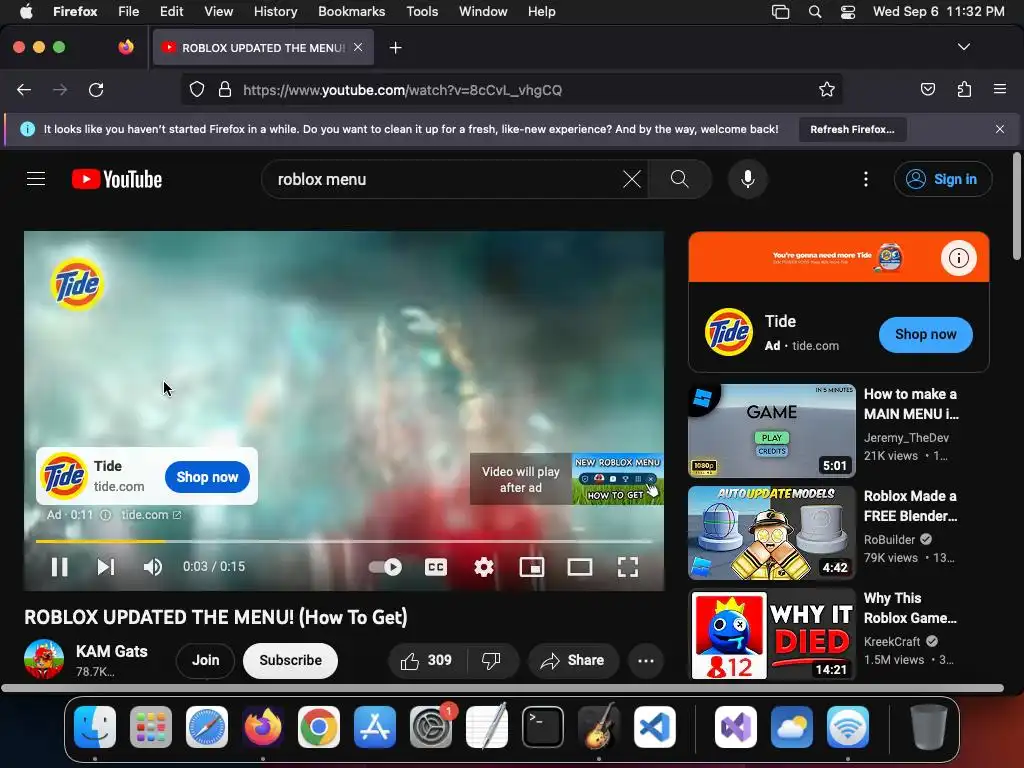Viewport: 1024px width, 768px height.
Task: Click Refresh Firefox… button
Action: click(852, 129)
